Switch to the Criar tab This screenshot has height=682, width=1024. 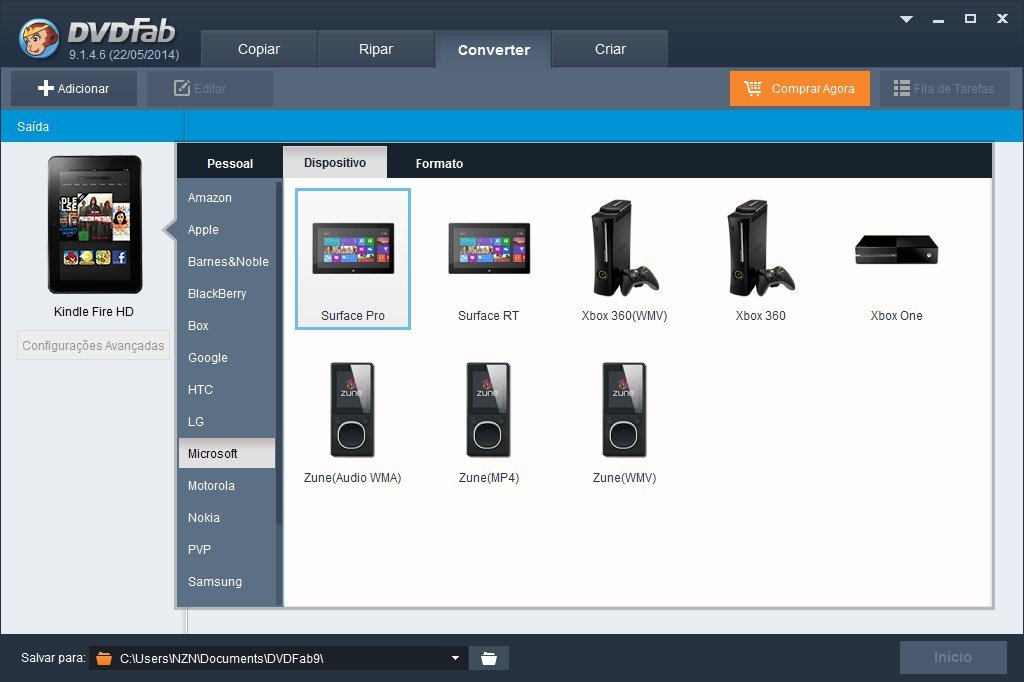point(610,49)
